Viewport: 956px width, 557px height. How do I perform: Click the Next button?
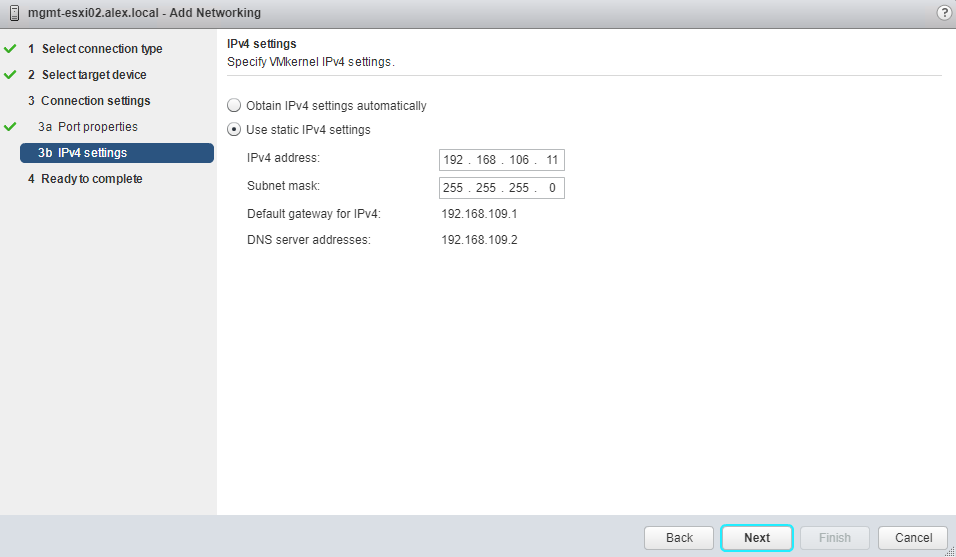tap(757, 537)
